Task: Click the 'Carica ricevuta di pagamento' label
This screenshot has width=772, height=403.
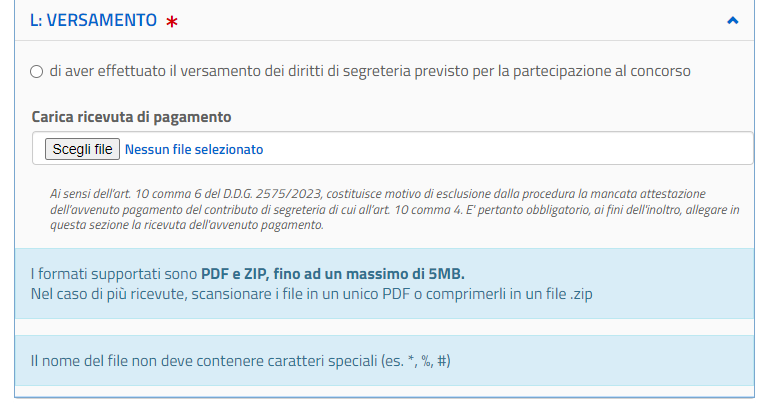Action: (131, 117)
